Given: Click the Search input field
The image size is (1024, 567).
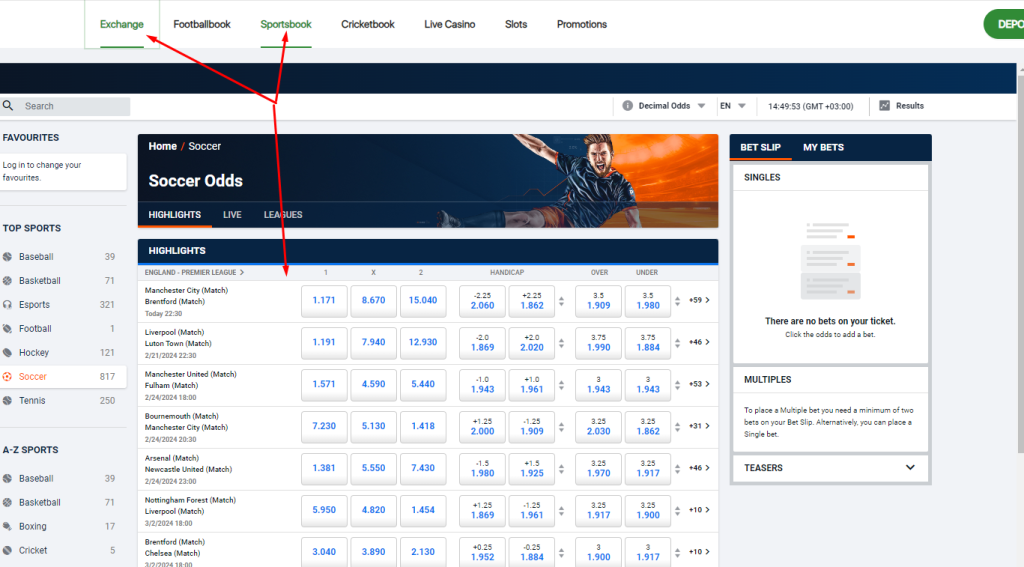Looking at the screenshot, I should click(74, 106).
